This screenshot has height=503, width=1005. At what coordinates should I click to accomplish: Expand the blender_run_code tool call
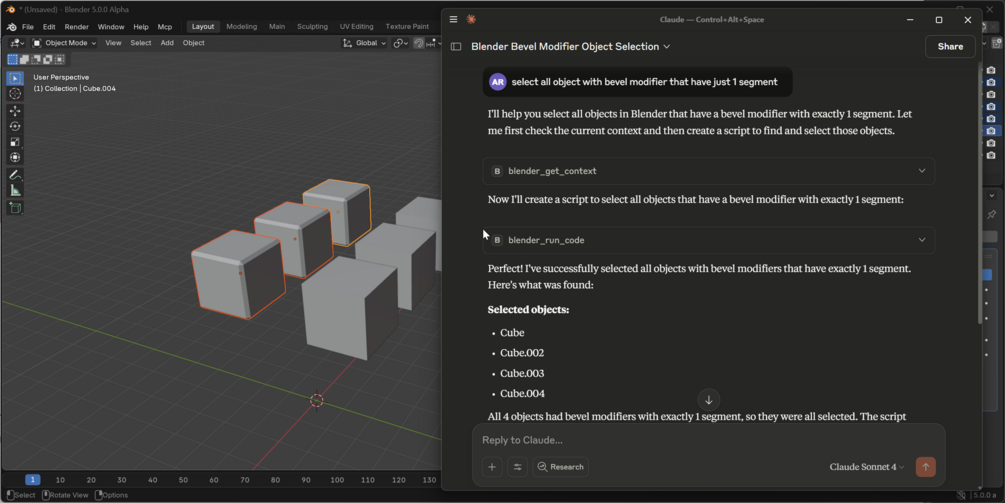pyautogui.click(x=708, y=240)
